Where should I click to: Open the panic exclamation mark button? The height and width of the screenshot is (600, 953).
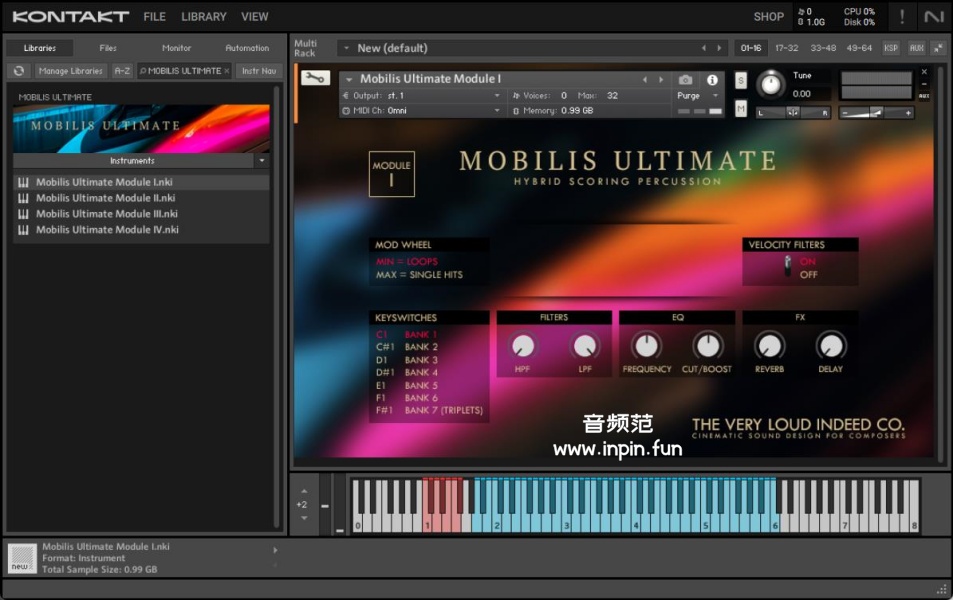point(902,16)
